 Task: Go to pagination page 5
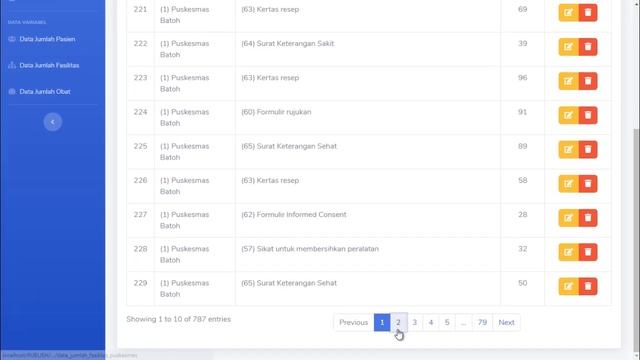coord(447,322)
